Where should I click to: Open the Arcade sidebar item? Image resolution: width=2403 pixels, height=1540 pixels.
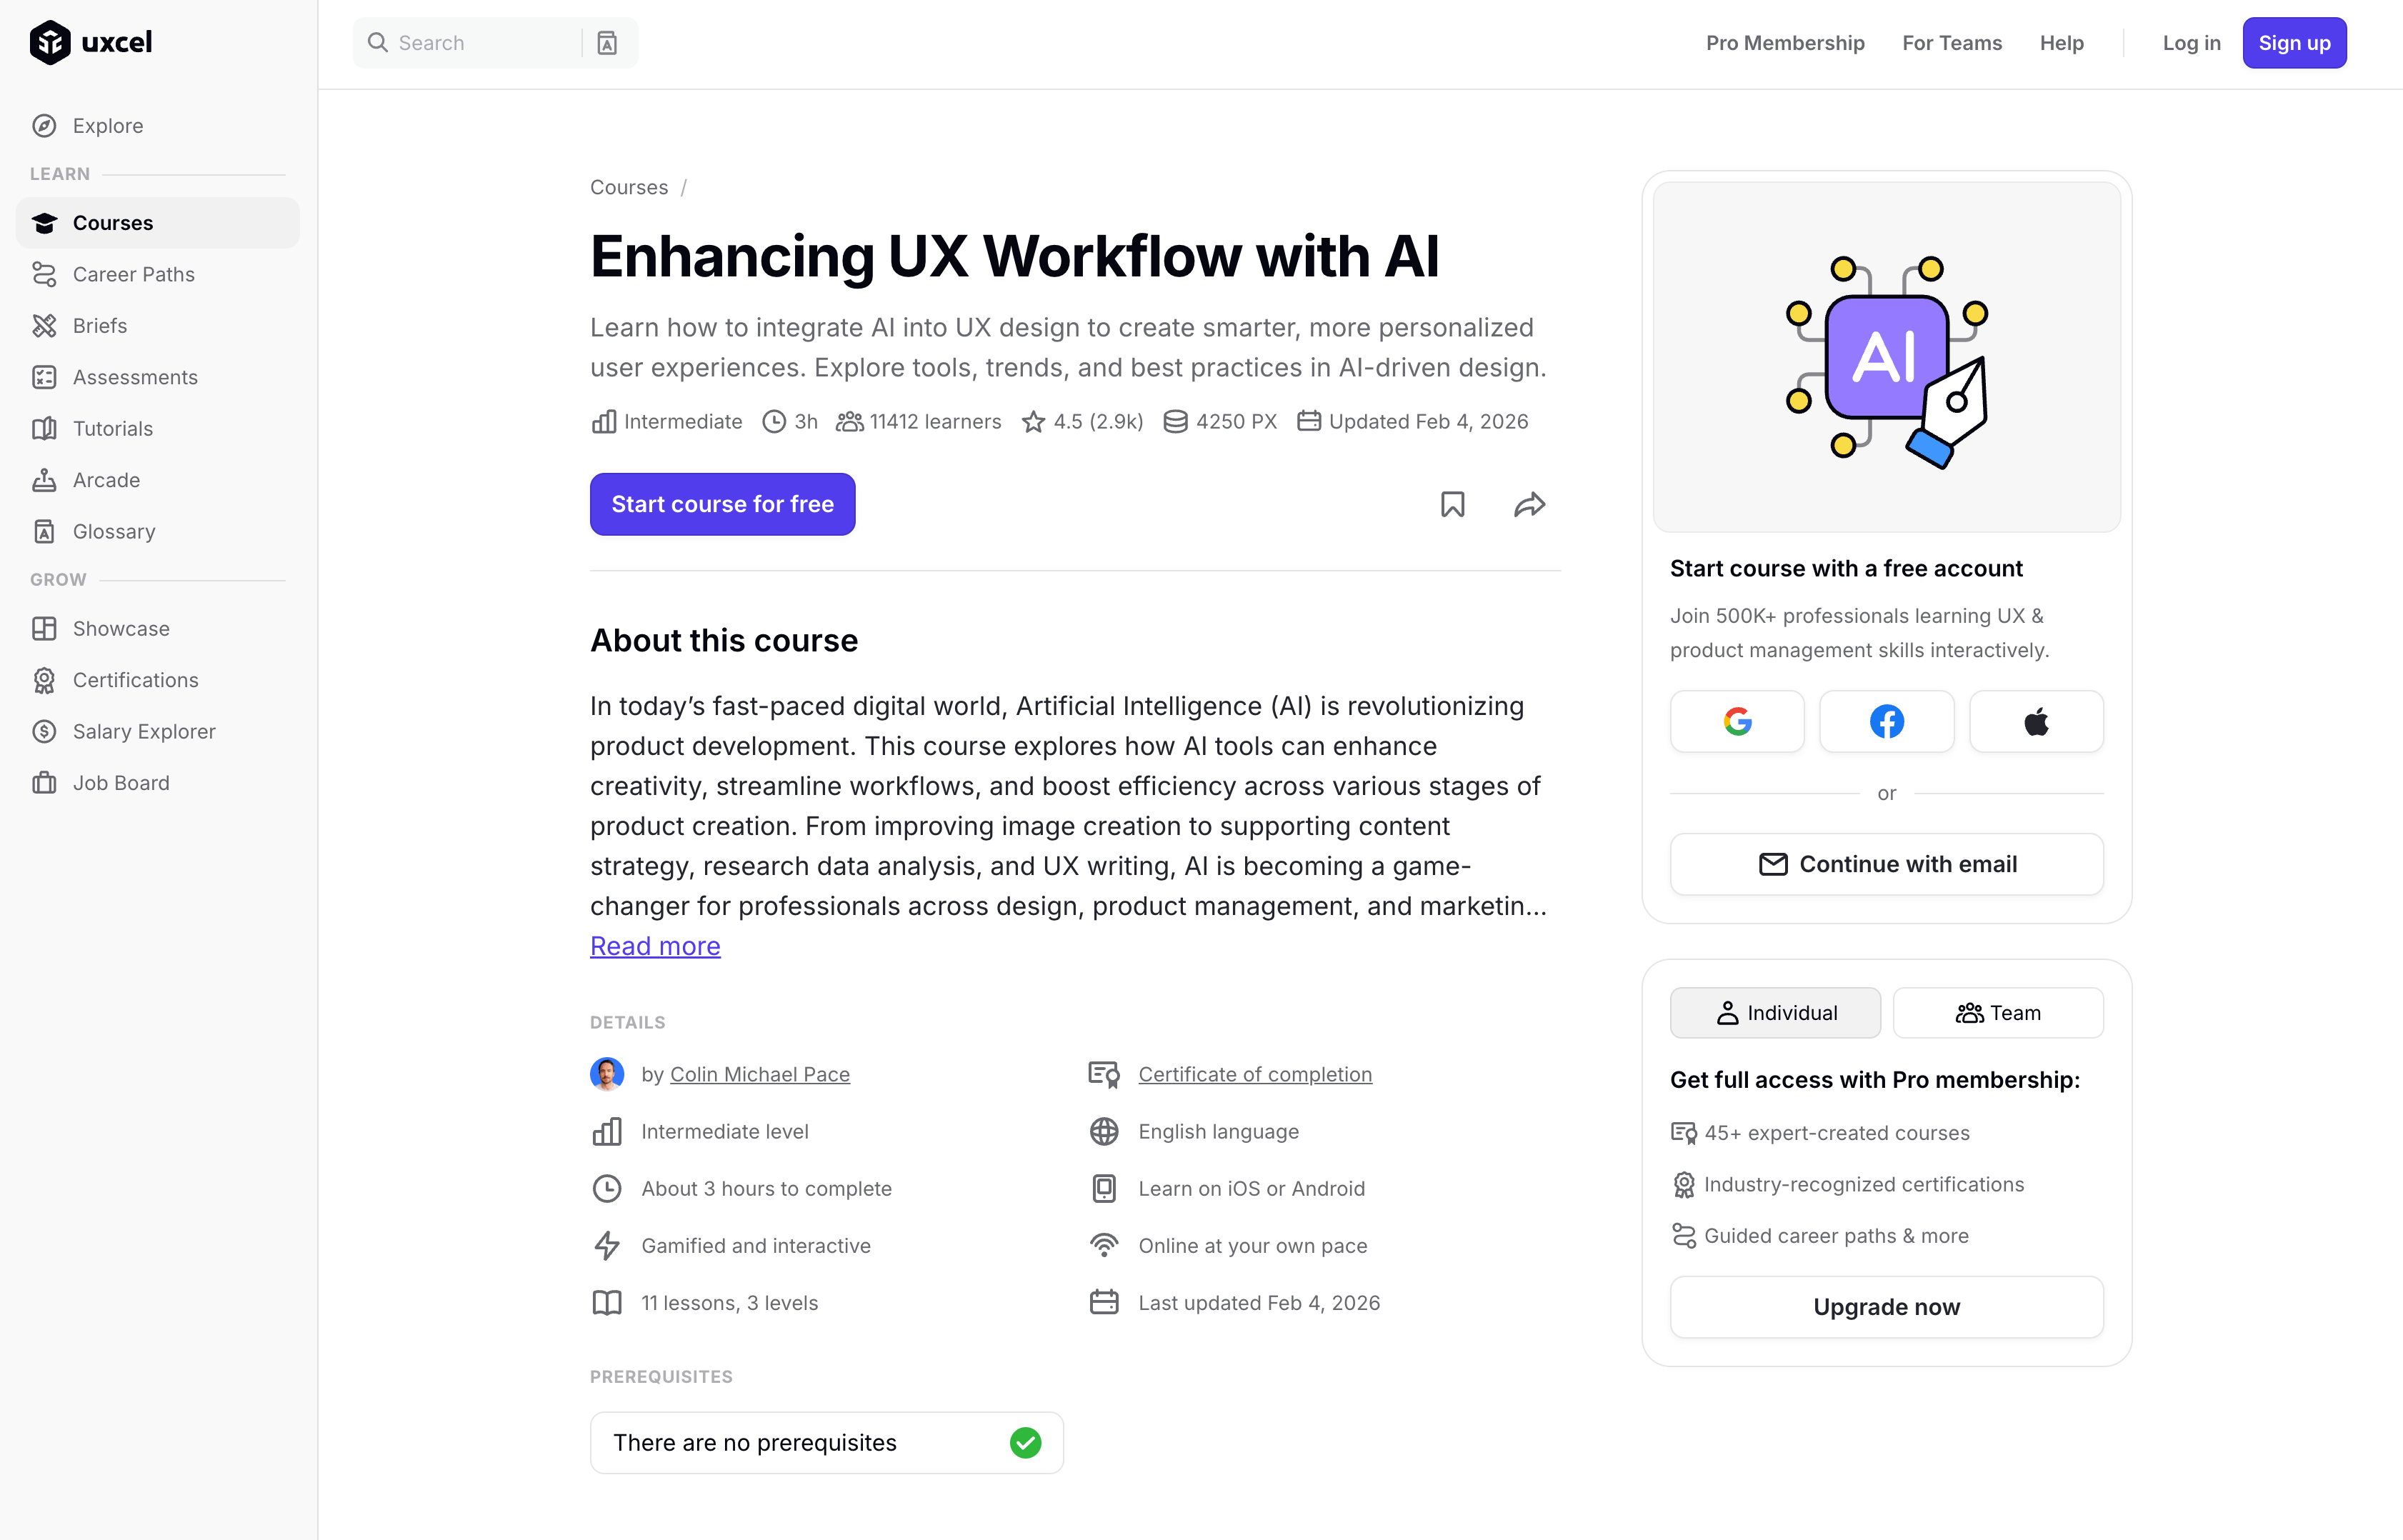[x=106, y=480]
